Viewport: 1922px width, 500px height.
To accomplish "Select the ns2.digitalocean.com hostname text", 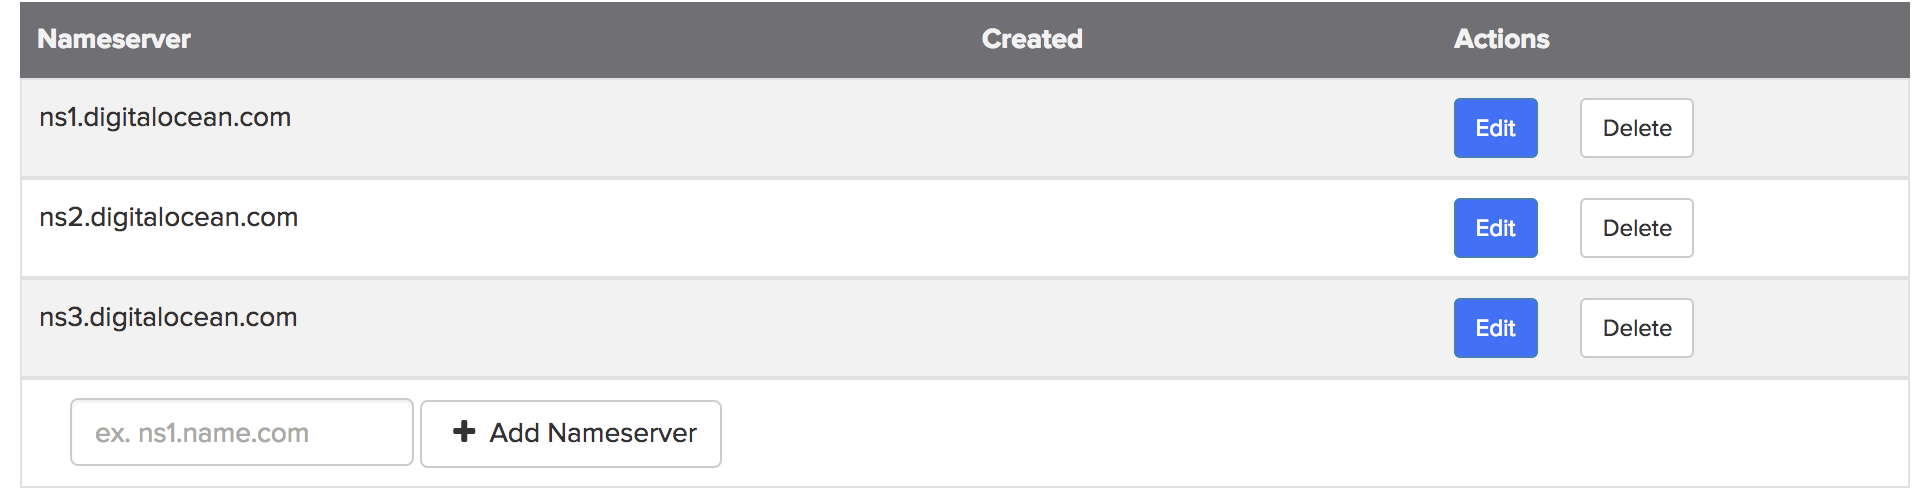I will point(168,217).
